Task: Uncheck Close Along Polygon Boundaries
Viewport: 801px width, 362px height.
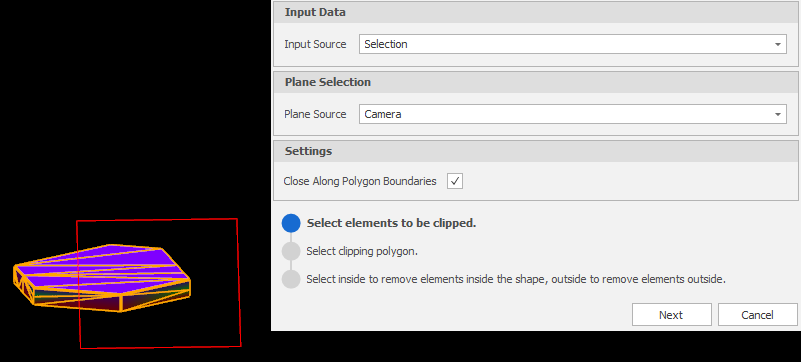Action: (x=455, y=181)
